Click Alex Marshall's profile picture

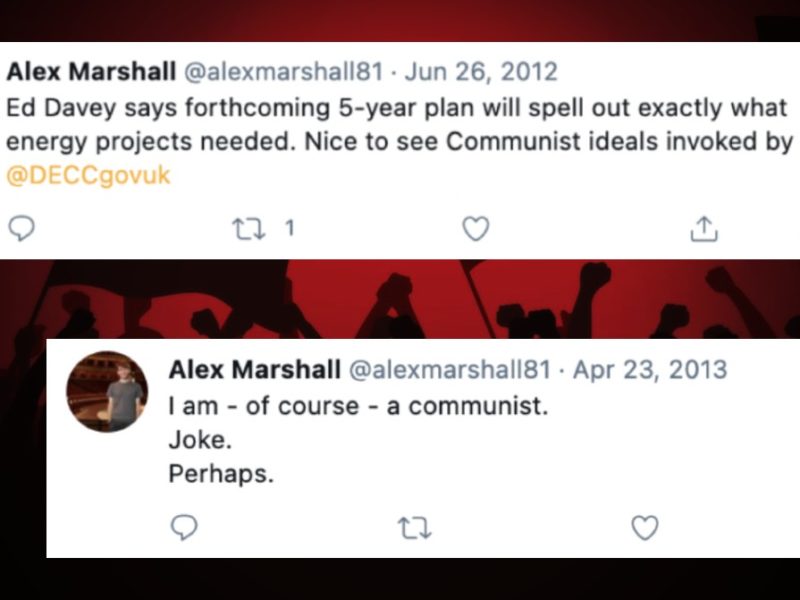(107, 391)
